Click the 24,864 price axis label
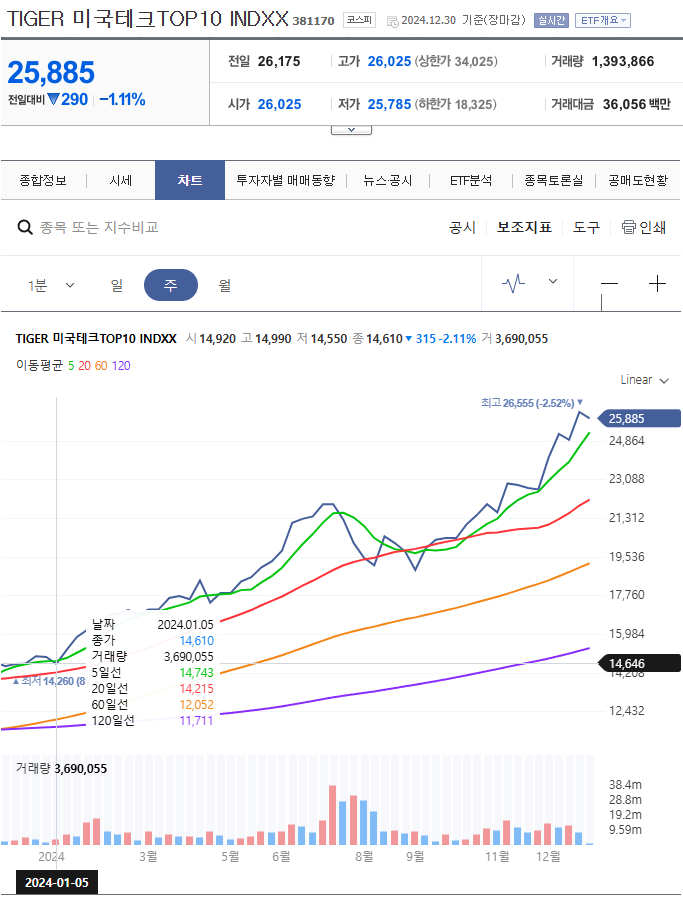Viewport: 683px width, 897px height. point(626,441)
